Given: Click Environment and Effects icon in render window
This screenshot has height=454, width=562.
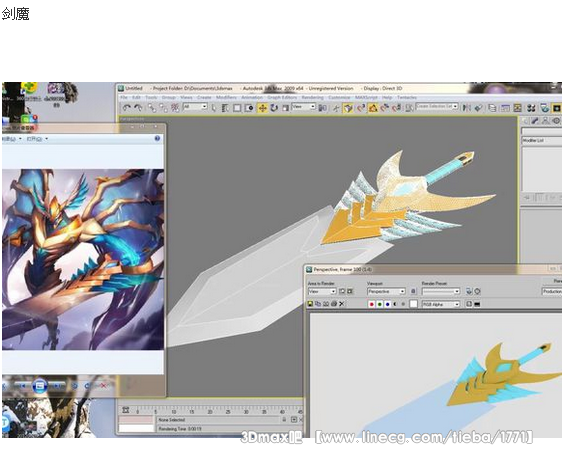Looking at the screenshot, I should tap(477, 291).
